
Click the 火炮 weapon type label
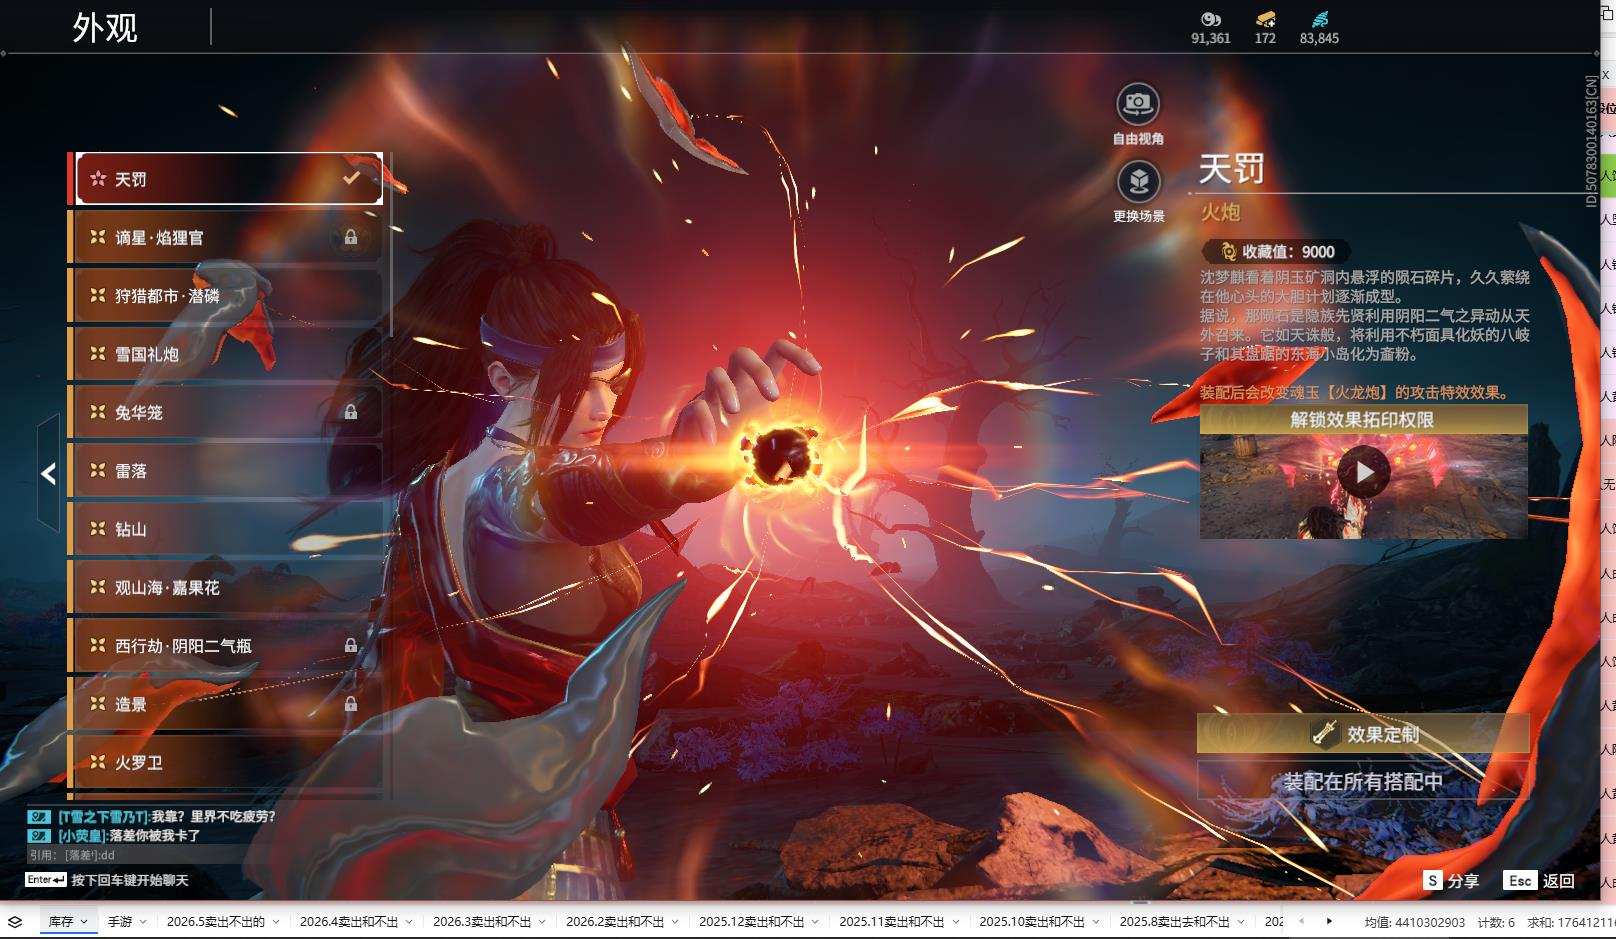click(1220, 212)
